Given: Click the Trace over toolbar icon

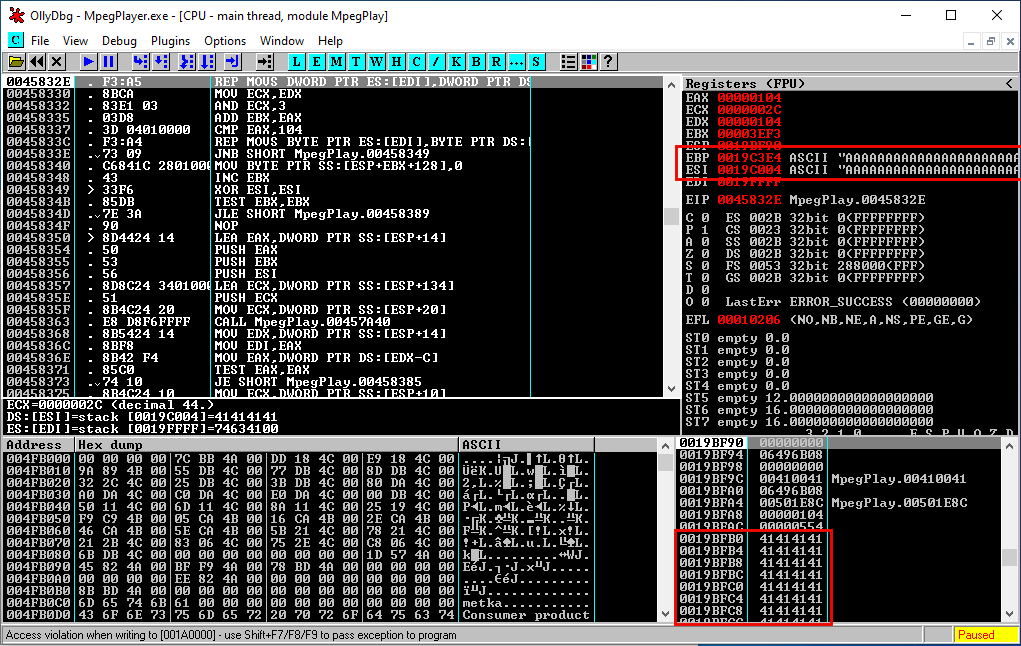Looking at the screenshot, I should tap(206, 62).
